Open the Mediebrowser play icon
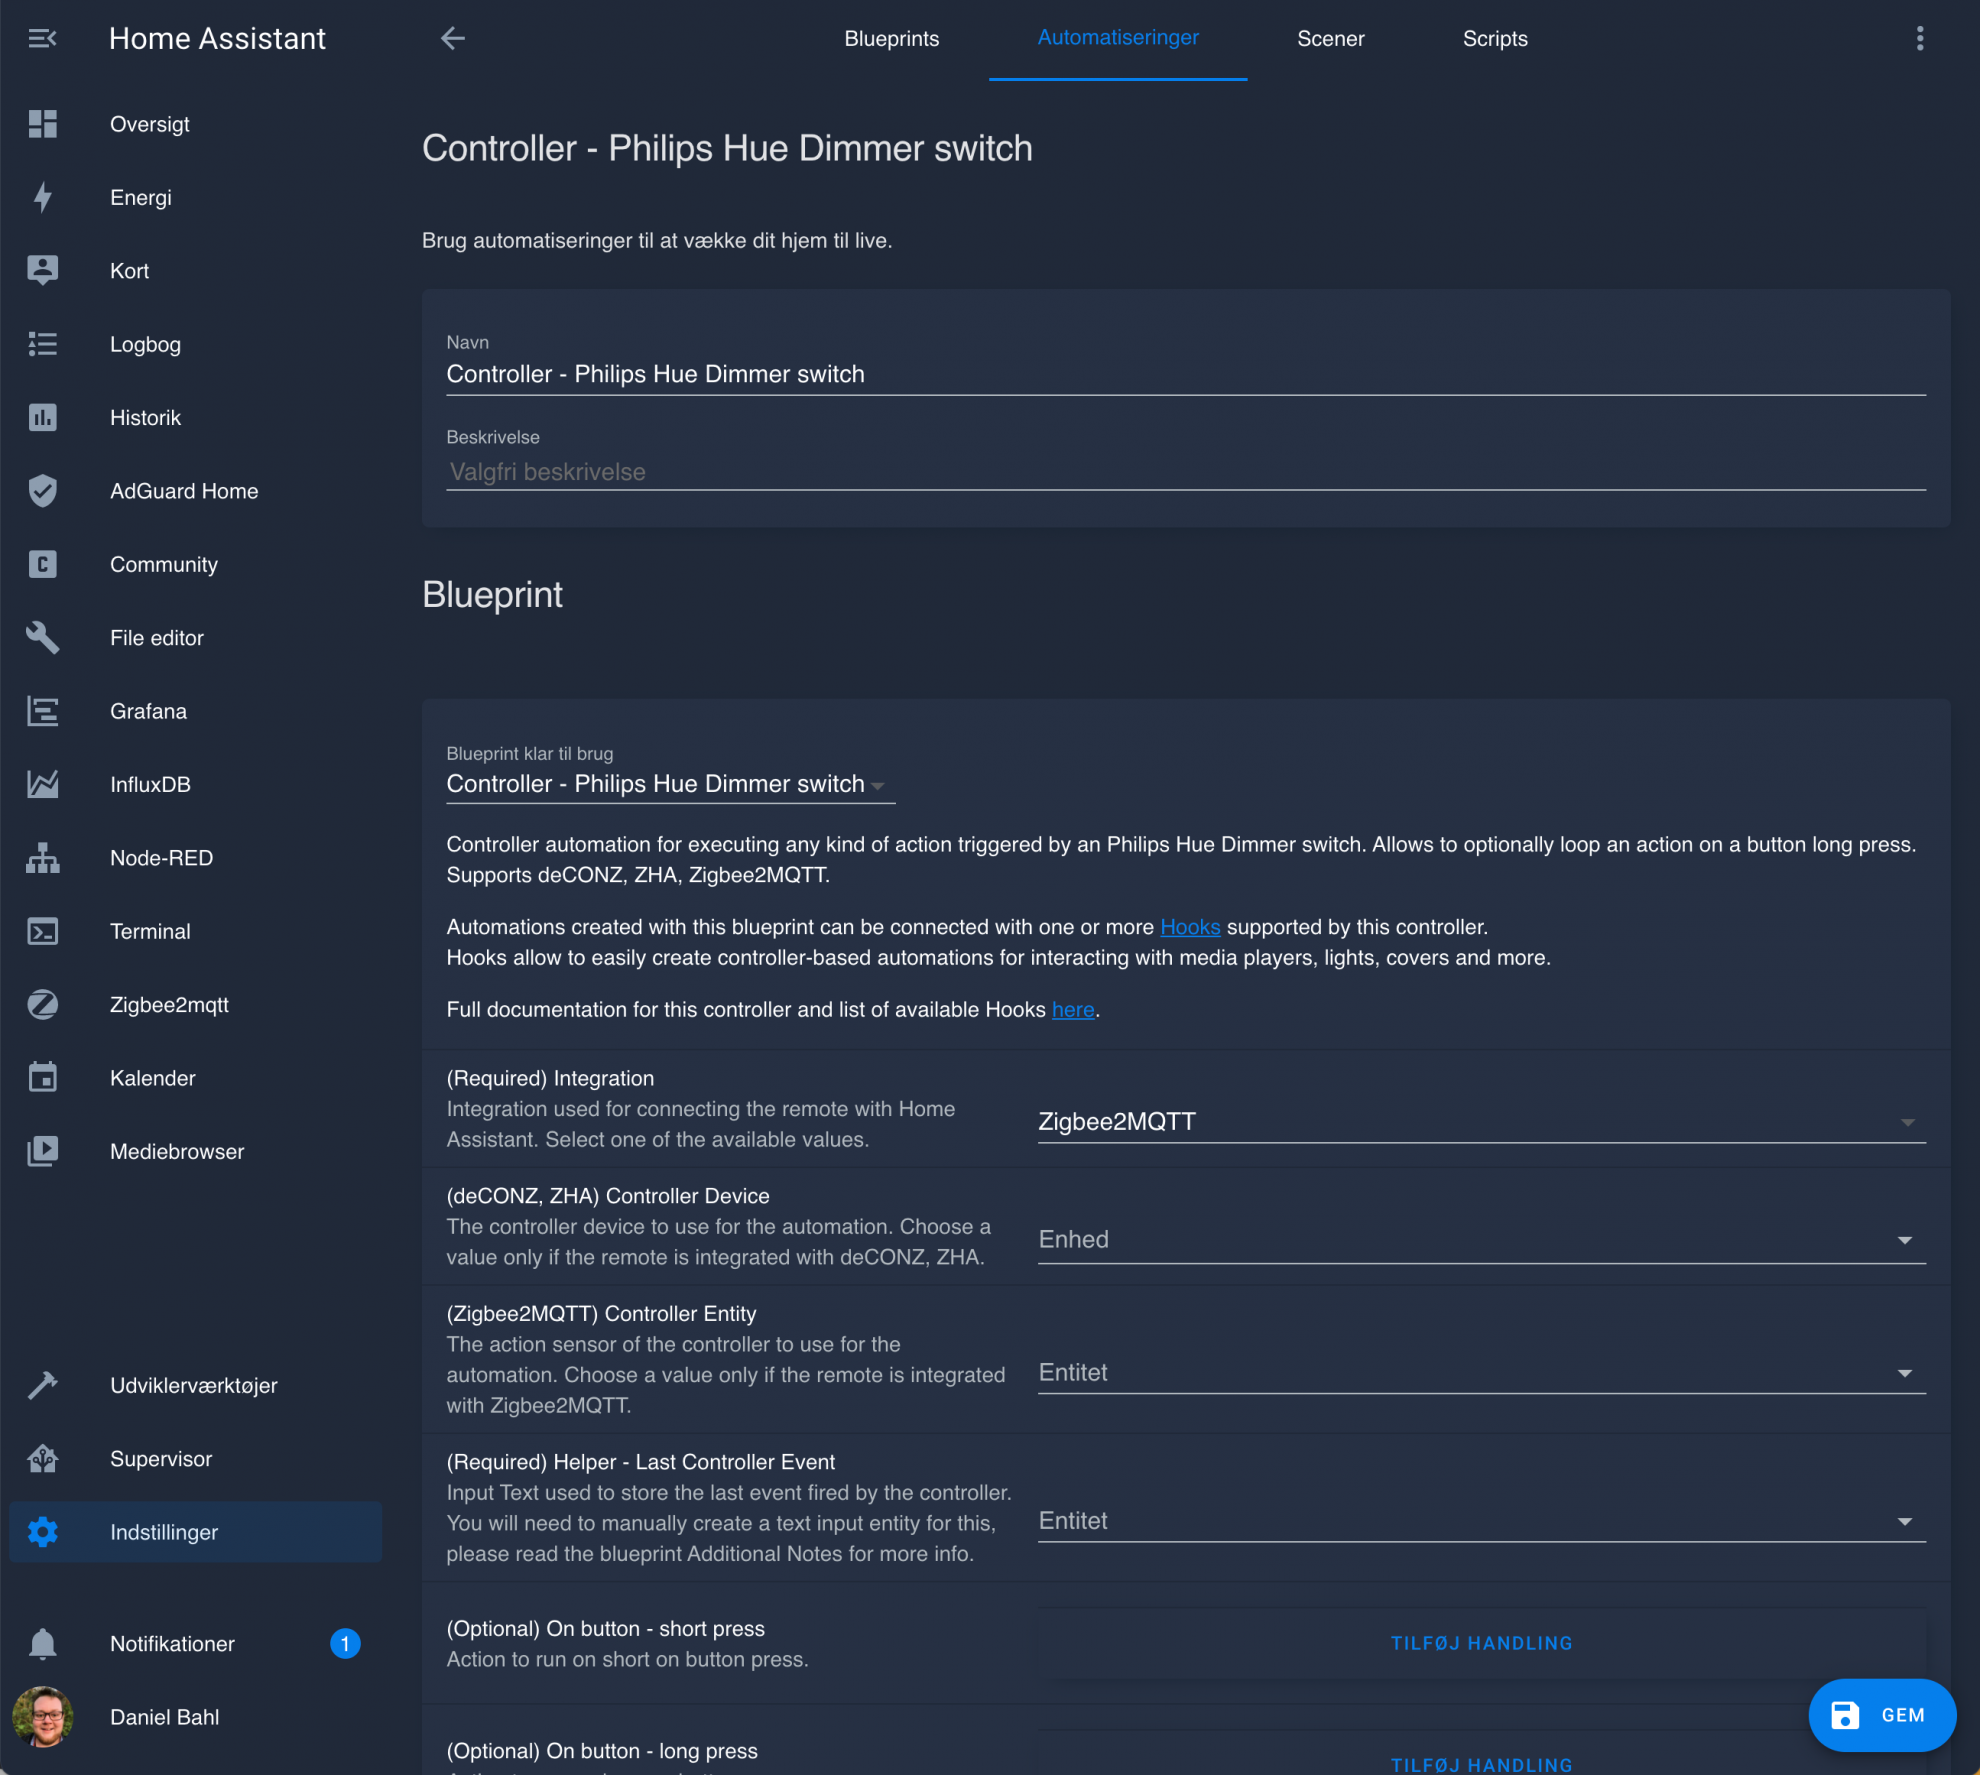 [x=42, y=1151]
